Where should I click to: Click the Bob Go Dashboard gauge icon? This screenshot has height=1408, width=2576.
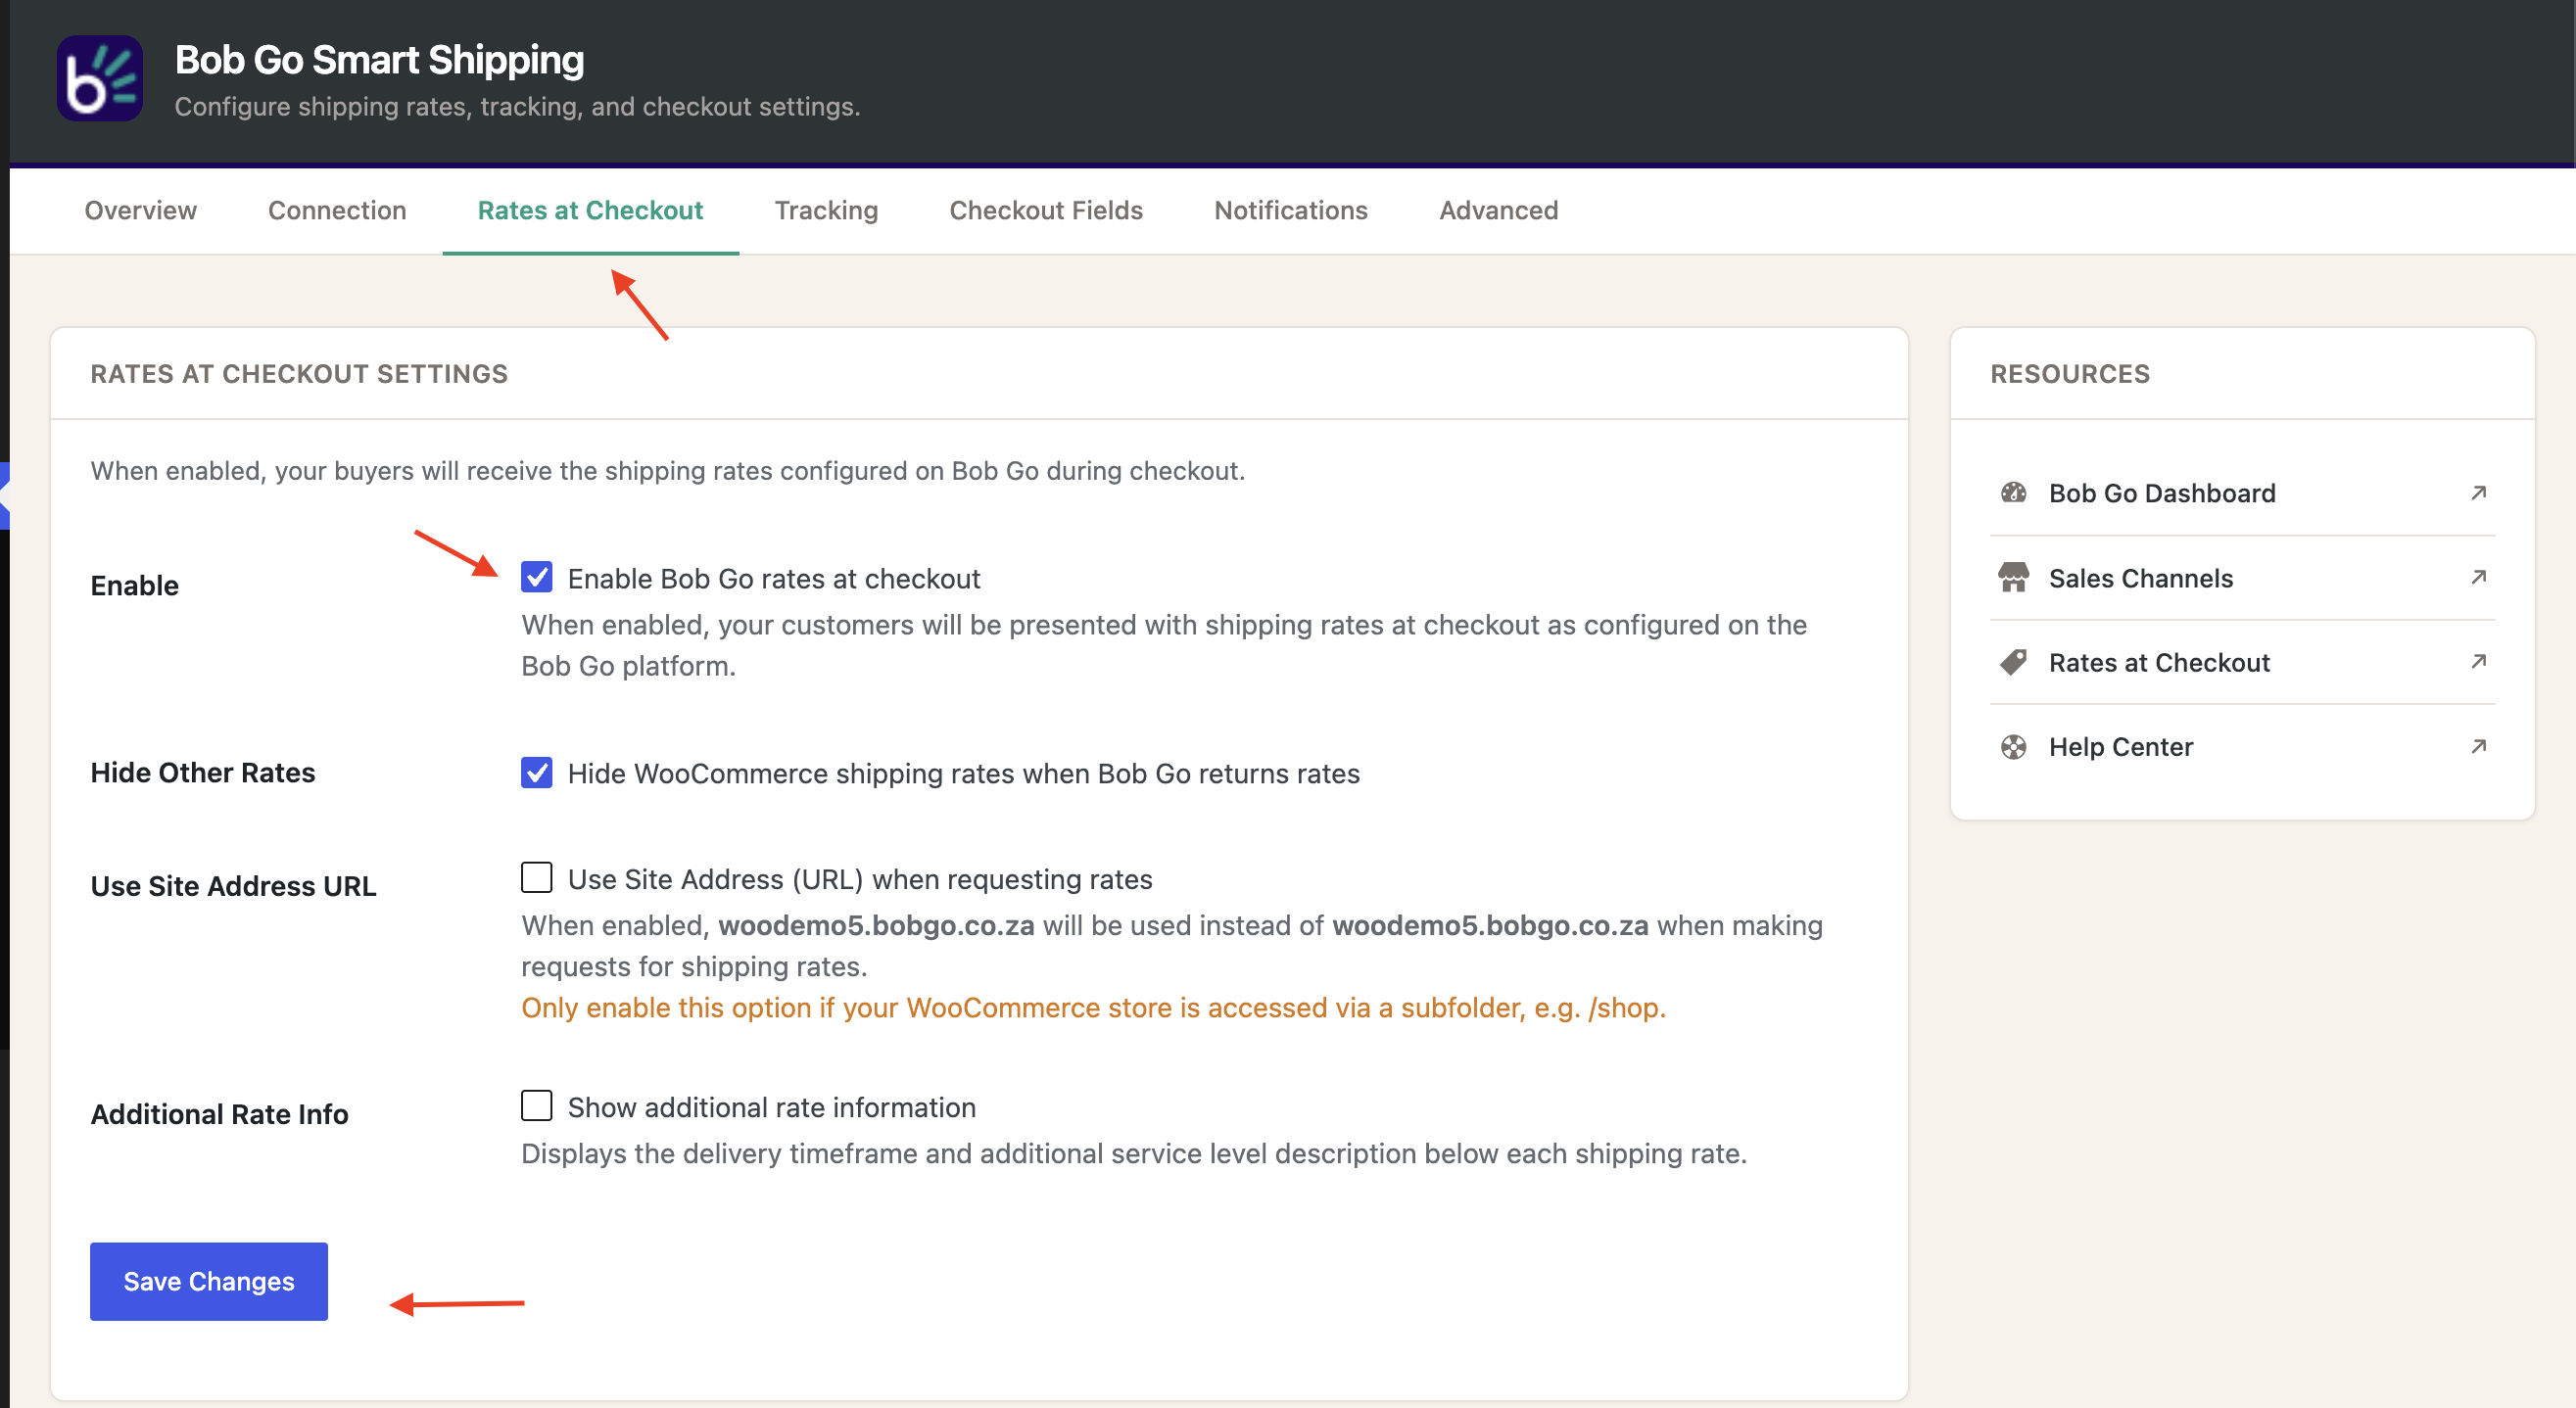(x=2013, y=493)
